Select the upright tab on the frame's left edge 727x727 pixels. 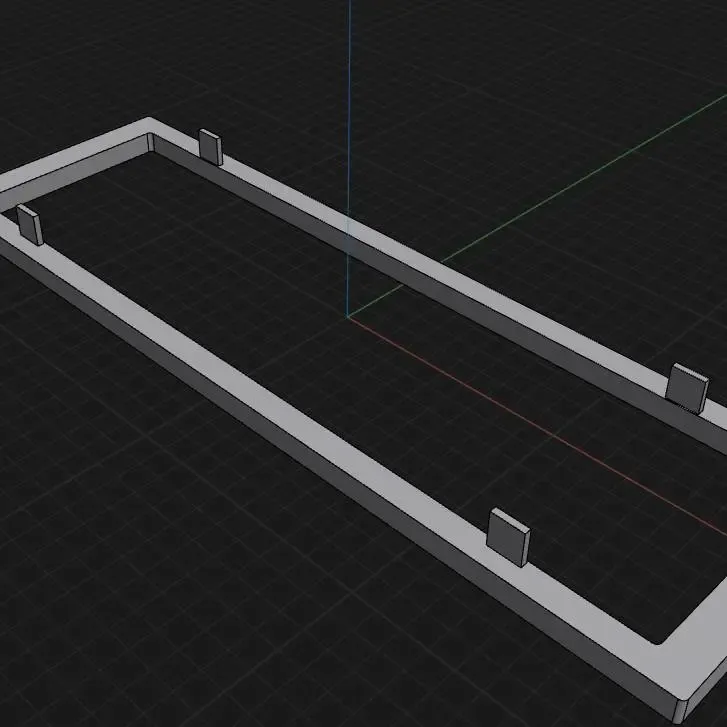click(x=30, y=225)
